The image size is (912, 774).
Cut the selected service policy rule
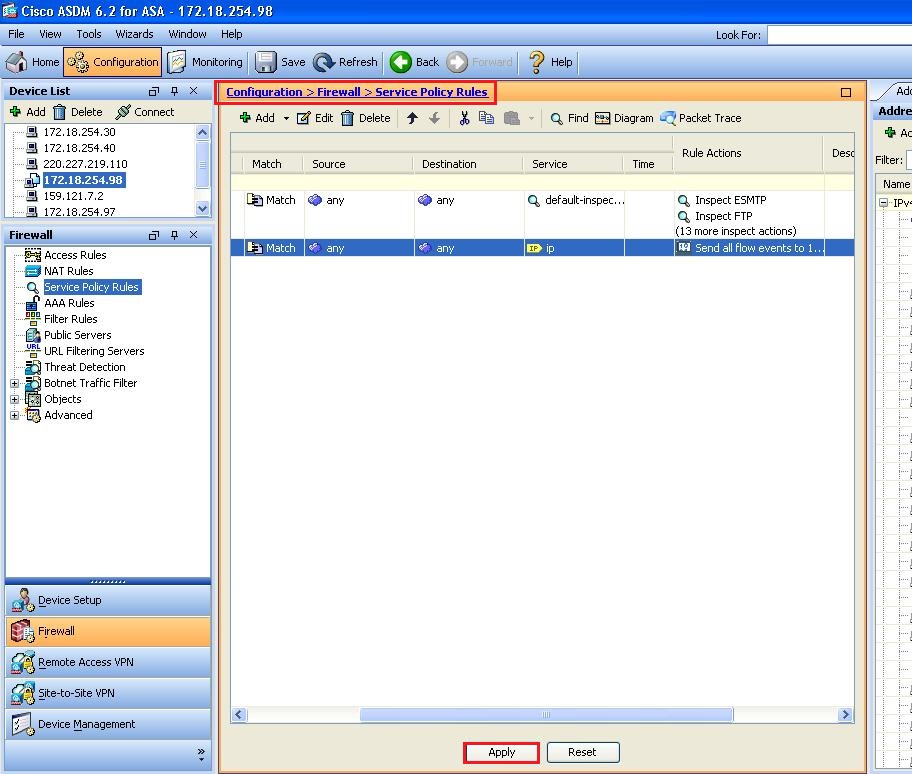[463, 117]
